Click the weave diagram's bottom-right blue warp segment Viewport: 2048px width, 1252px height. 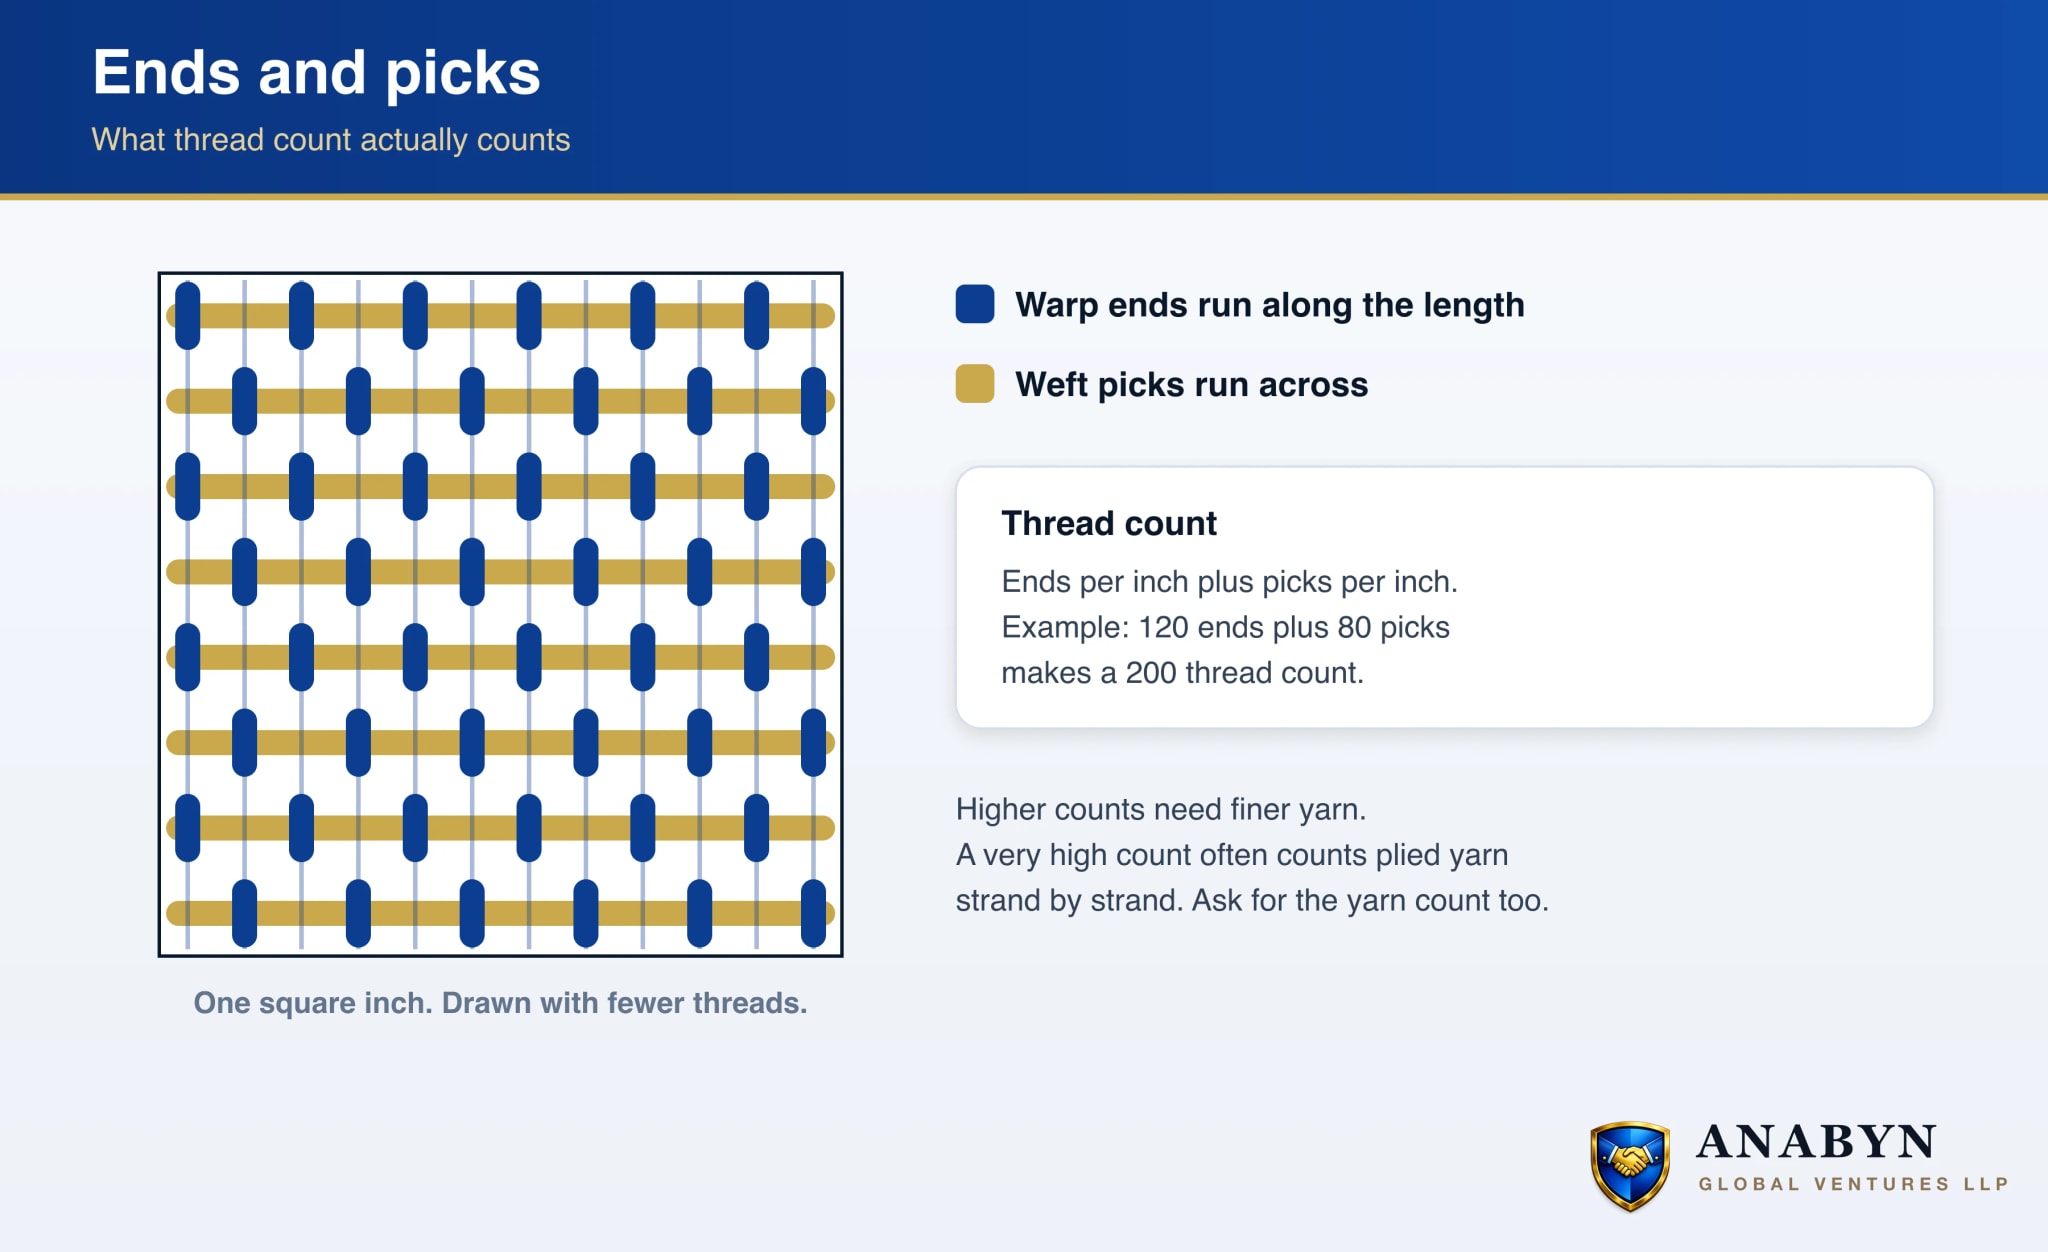coord(814,913)
